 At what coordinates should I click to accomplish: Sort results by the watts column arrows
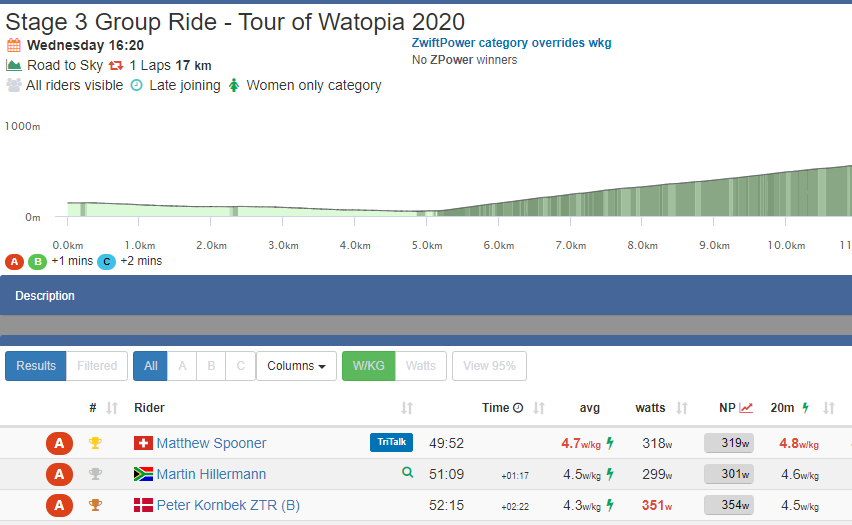pos(683,408)
